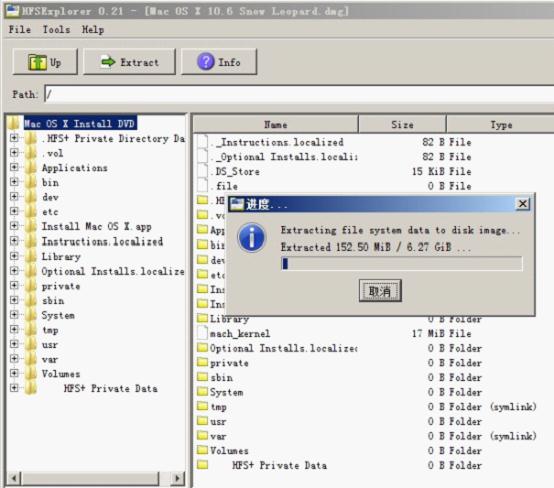Expand Install Mac OS X.app tree node
The image size is (554, 488).
pos(14,226)
